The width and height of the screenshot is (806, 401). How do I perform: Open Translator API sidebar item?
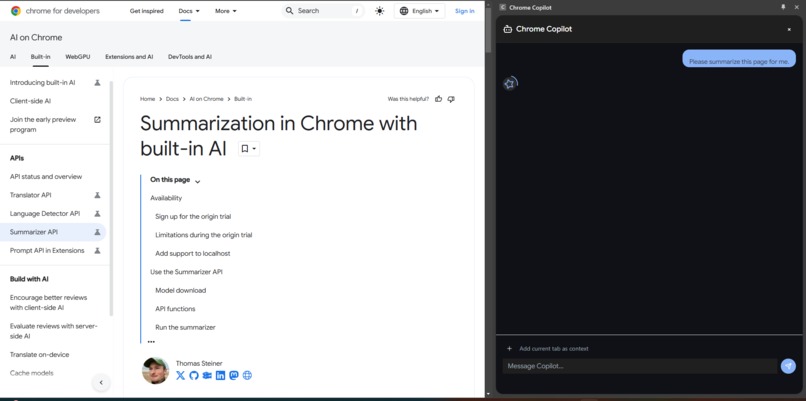pos(30,195)
